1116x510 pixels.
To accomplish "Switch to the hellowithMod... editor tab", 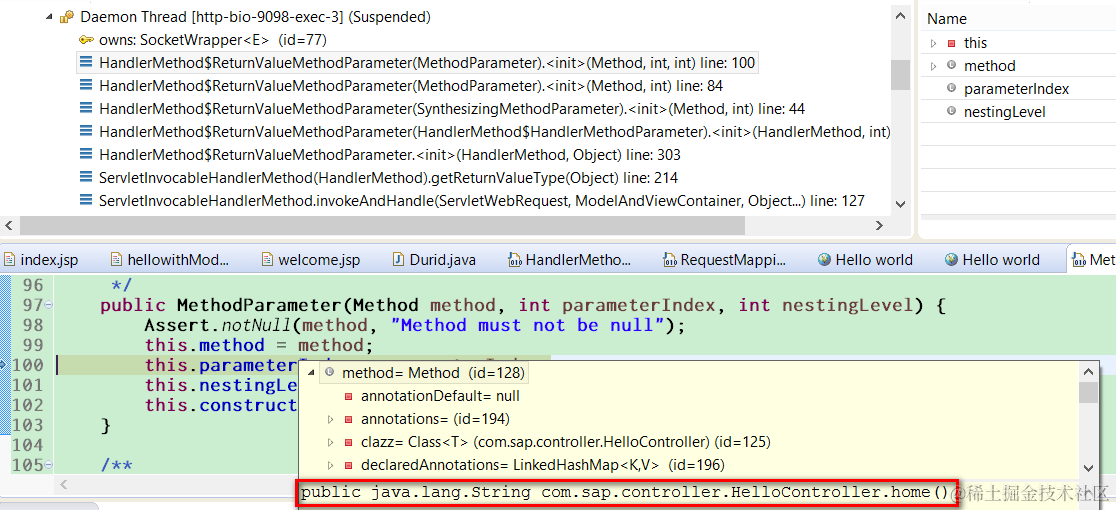I will coord(171,260).
